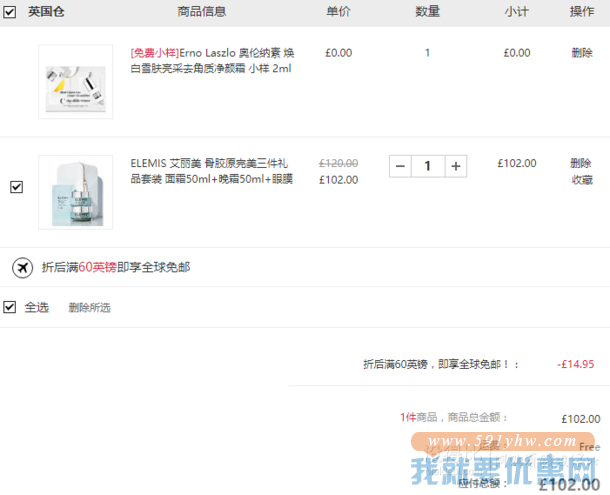
Task: Click the 单价 column header
Action: tap(338, 12)
